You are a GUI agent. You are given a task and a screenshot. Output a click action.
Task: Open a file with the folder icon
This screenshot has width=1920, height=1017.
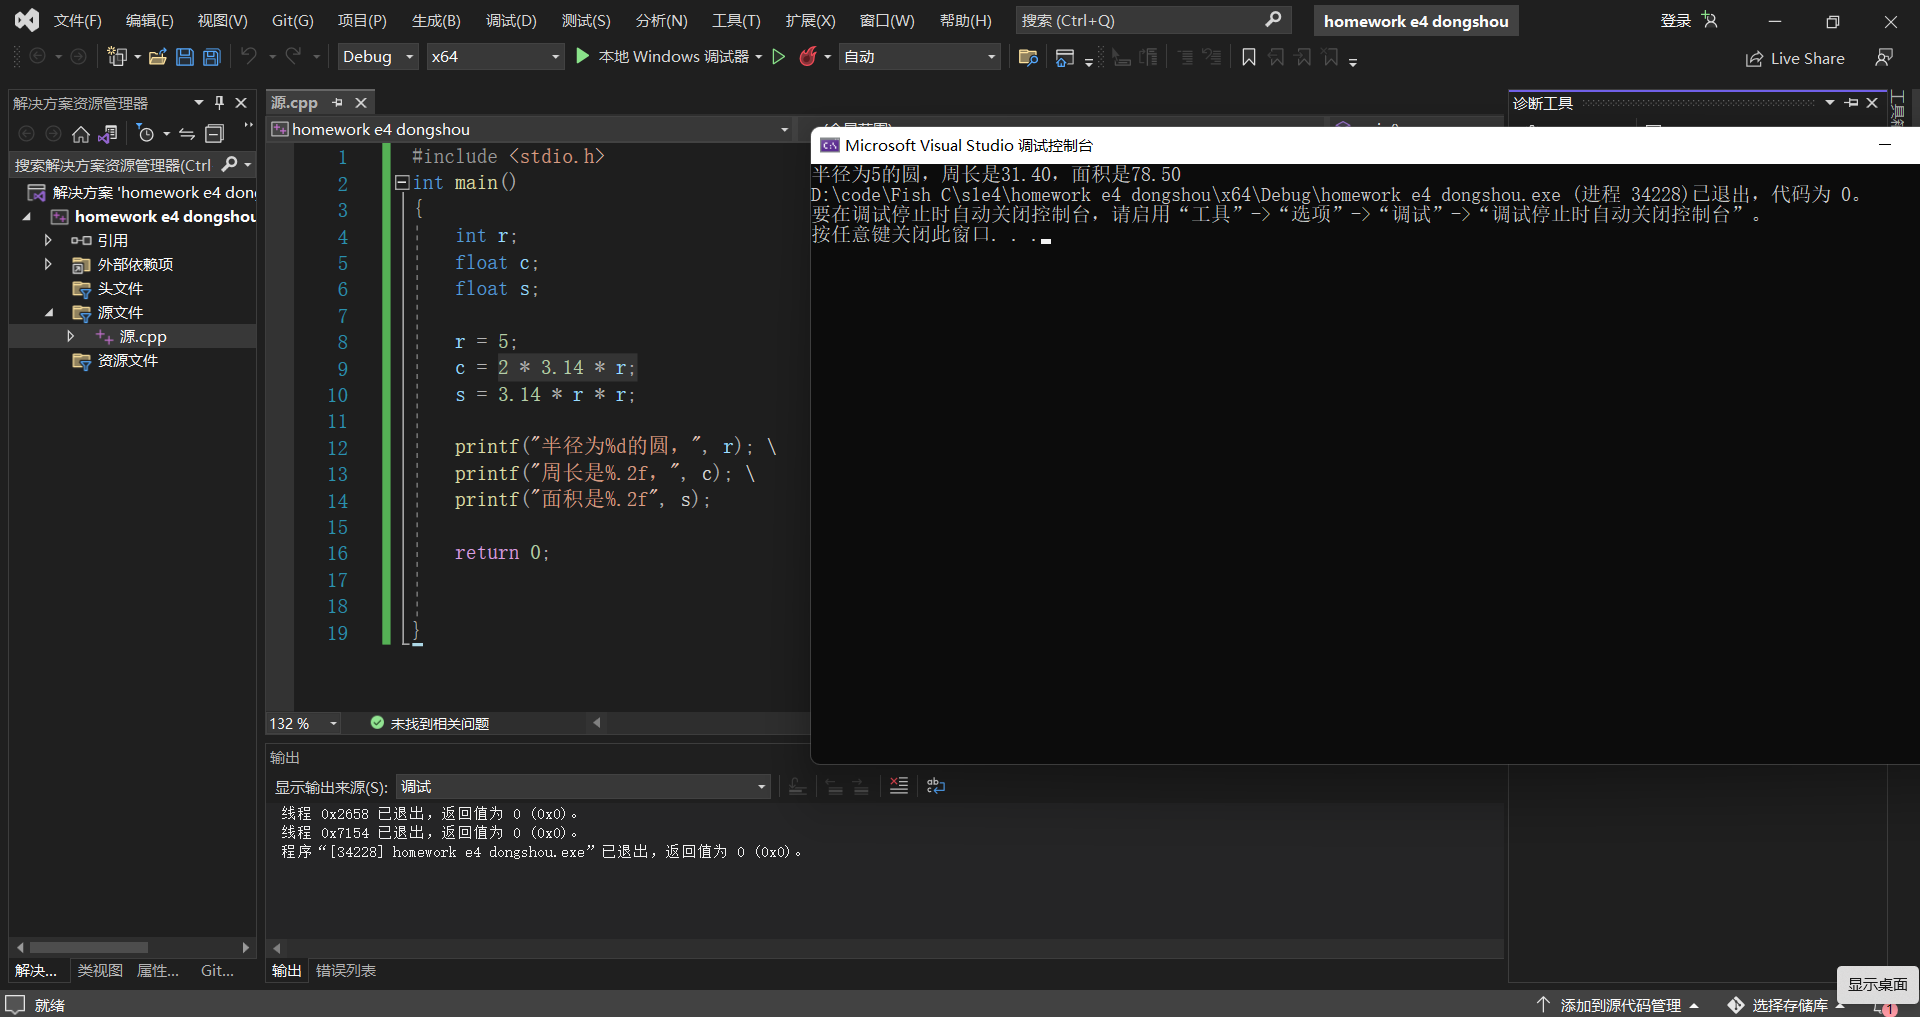pyautogui.click(x=157, y=57)
